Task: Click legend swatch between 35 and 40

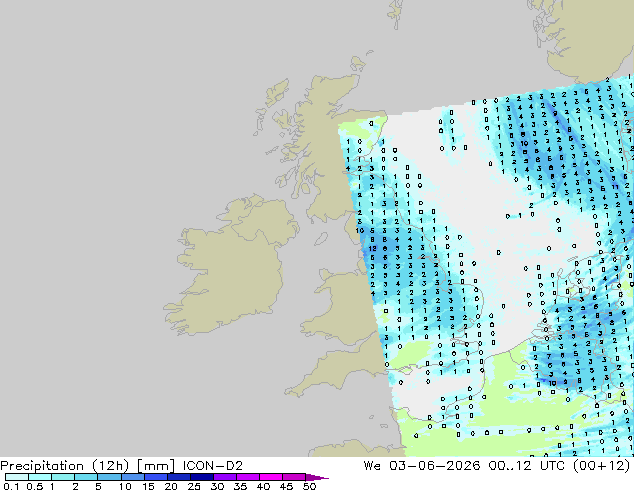Action: [247, 477]
